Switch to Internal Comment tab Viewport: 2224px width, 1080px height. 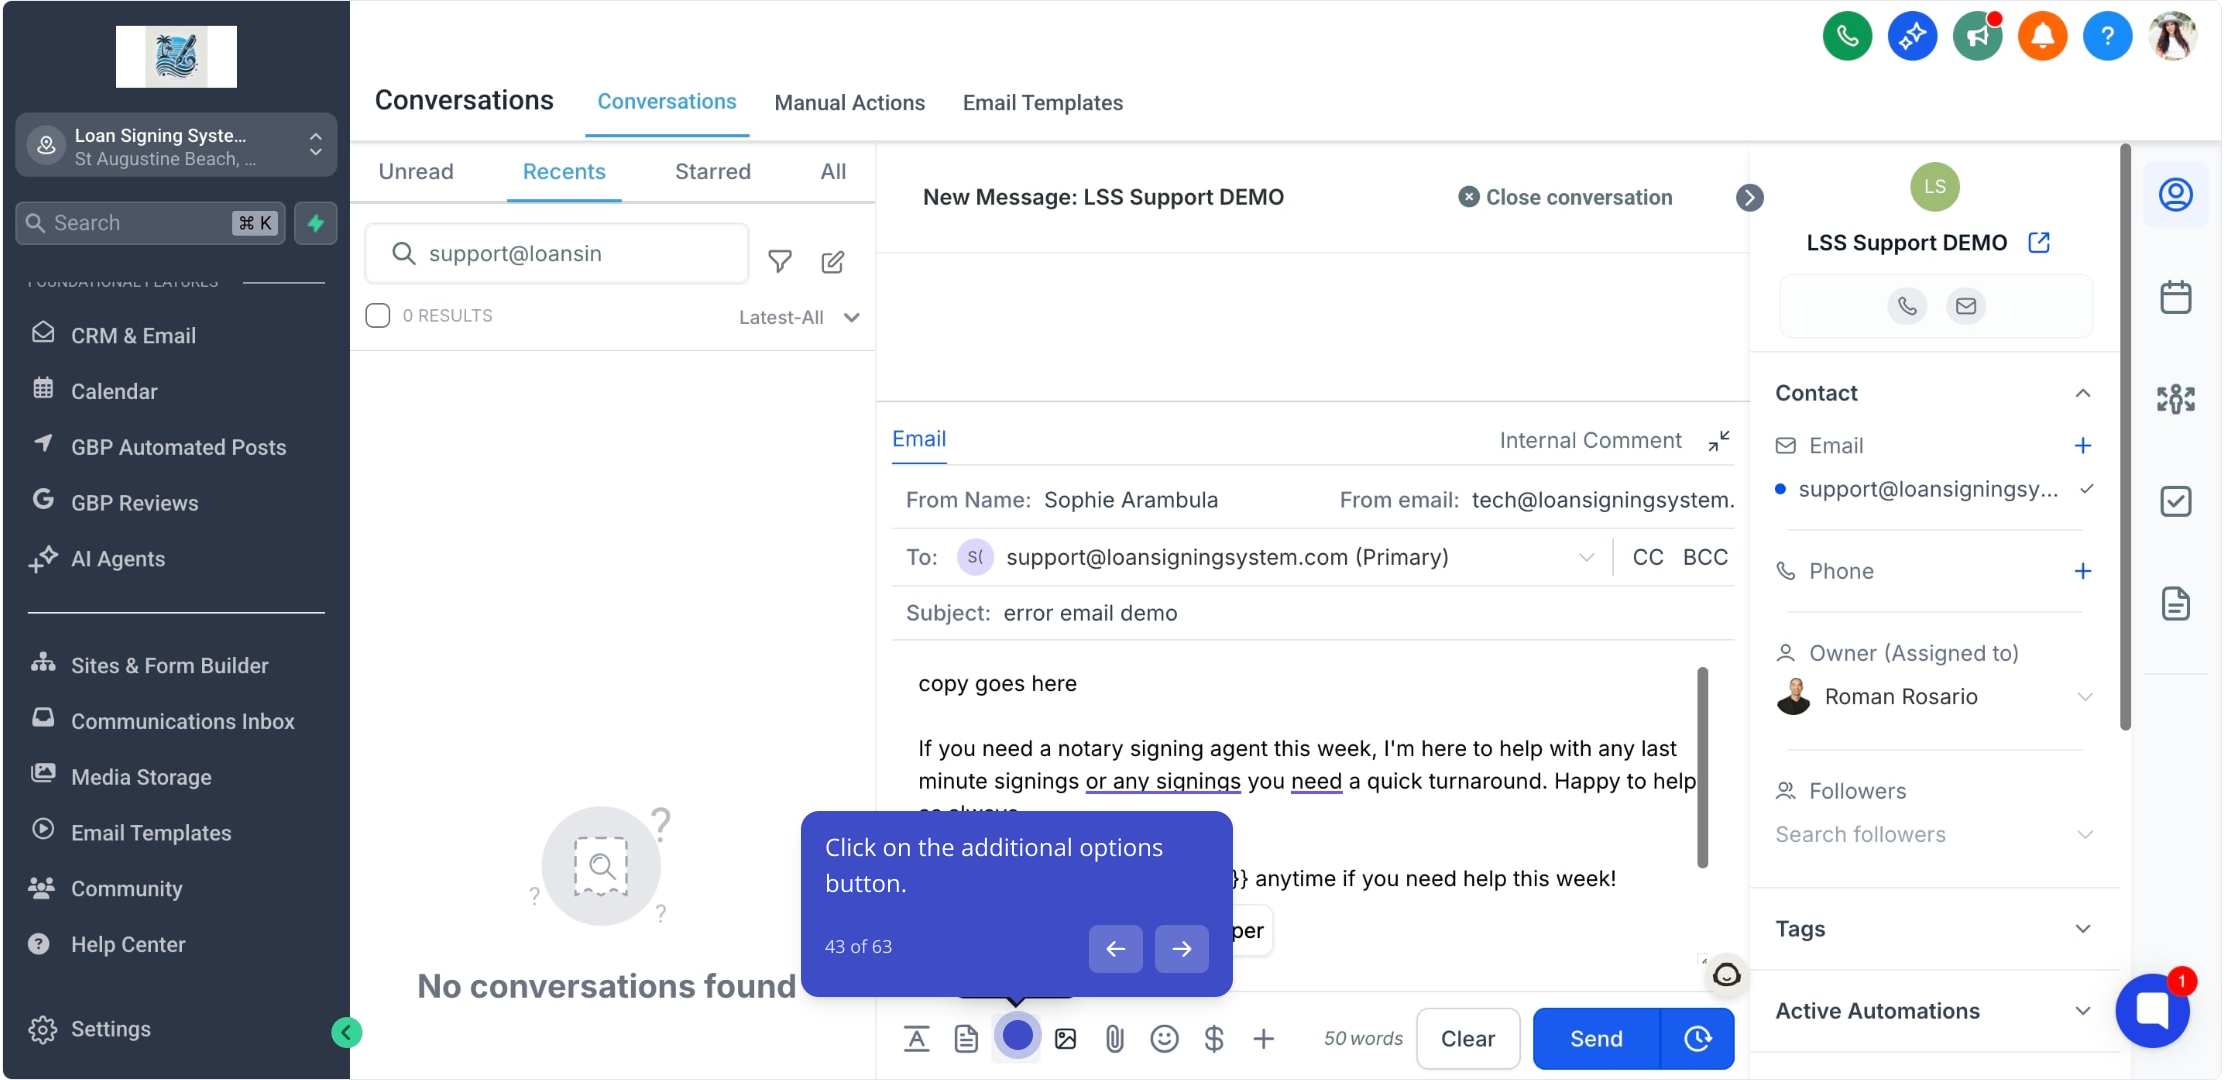tap(1590, 441)
